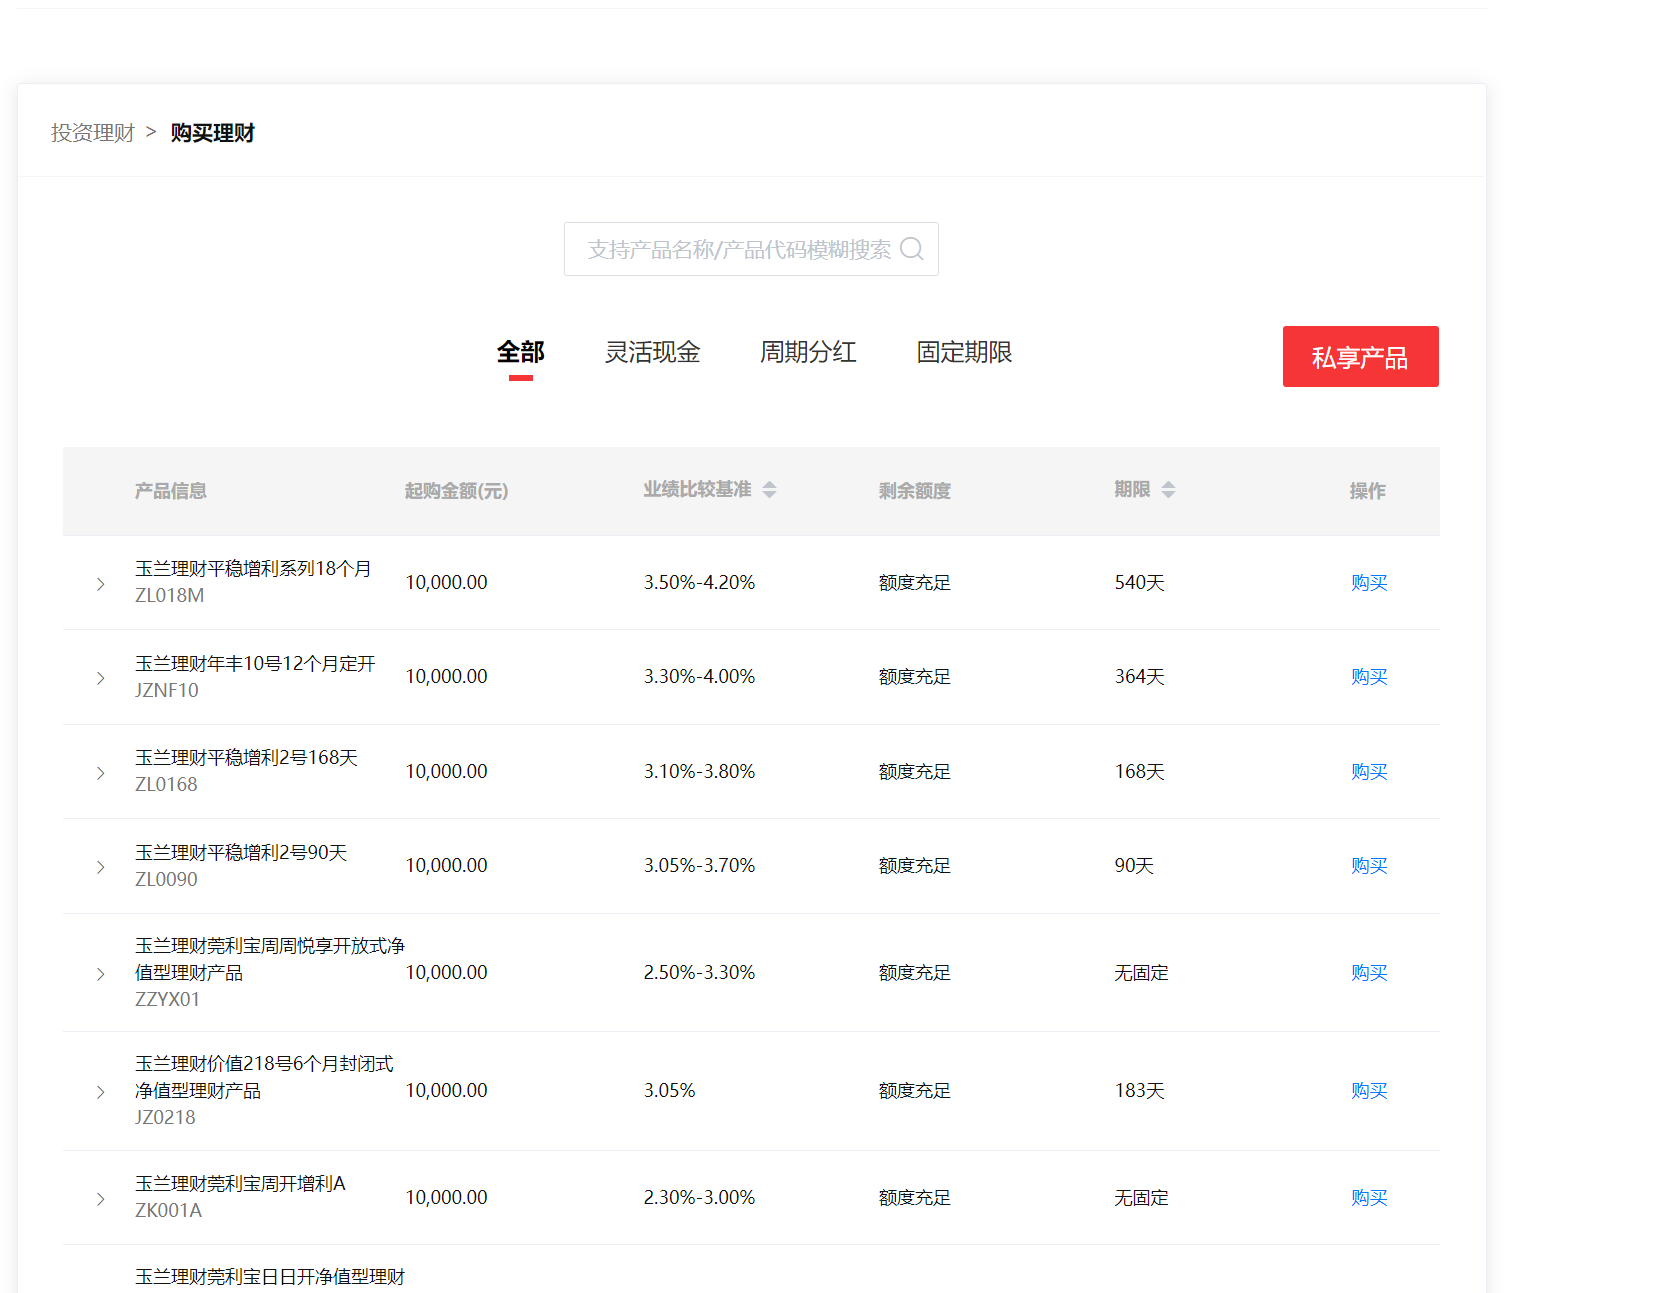This screenshot has height=1293, width=1654.
Task: Expand row ZK001A details
Action: pos(100,1199)
